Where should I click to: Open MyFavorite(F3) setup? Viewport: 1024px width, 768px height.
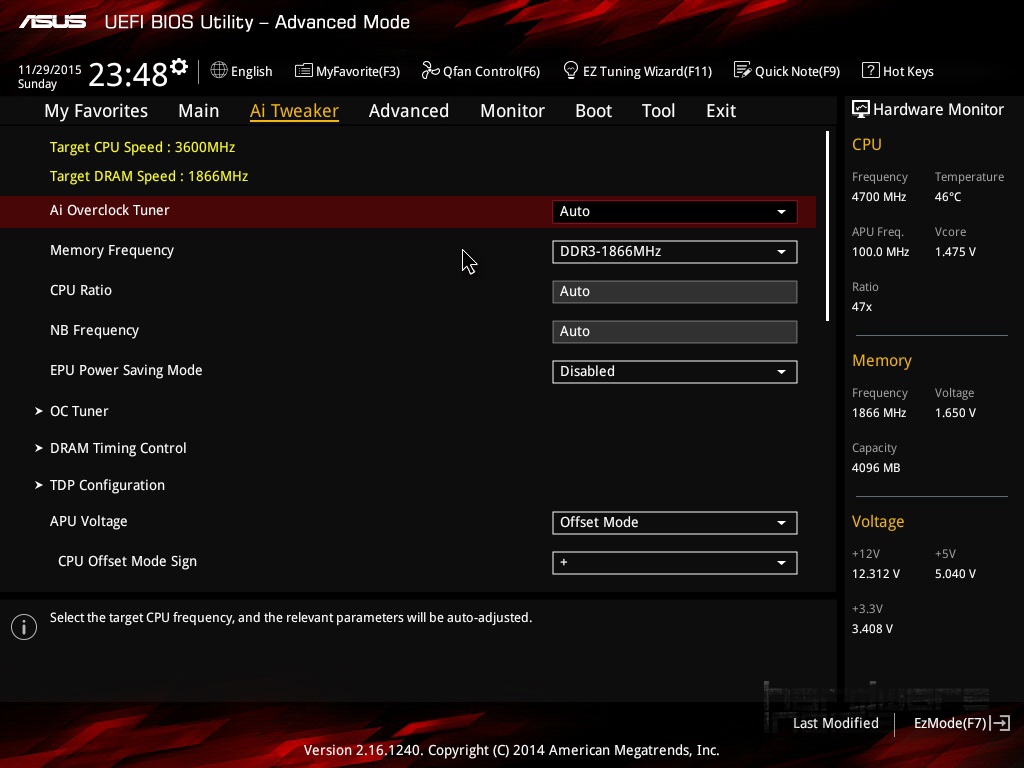[347, 71]
